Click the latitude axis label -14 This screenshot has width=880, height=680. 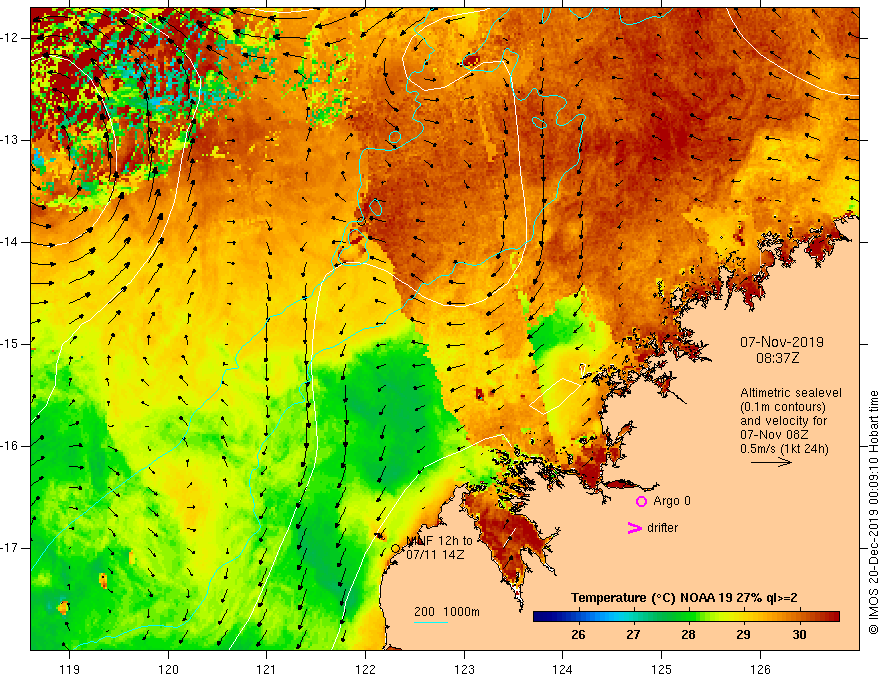(x=10, y=242)
